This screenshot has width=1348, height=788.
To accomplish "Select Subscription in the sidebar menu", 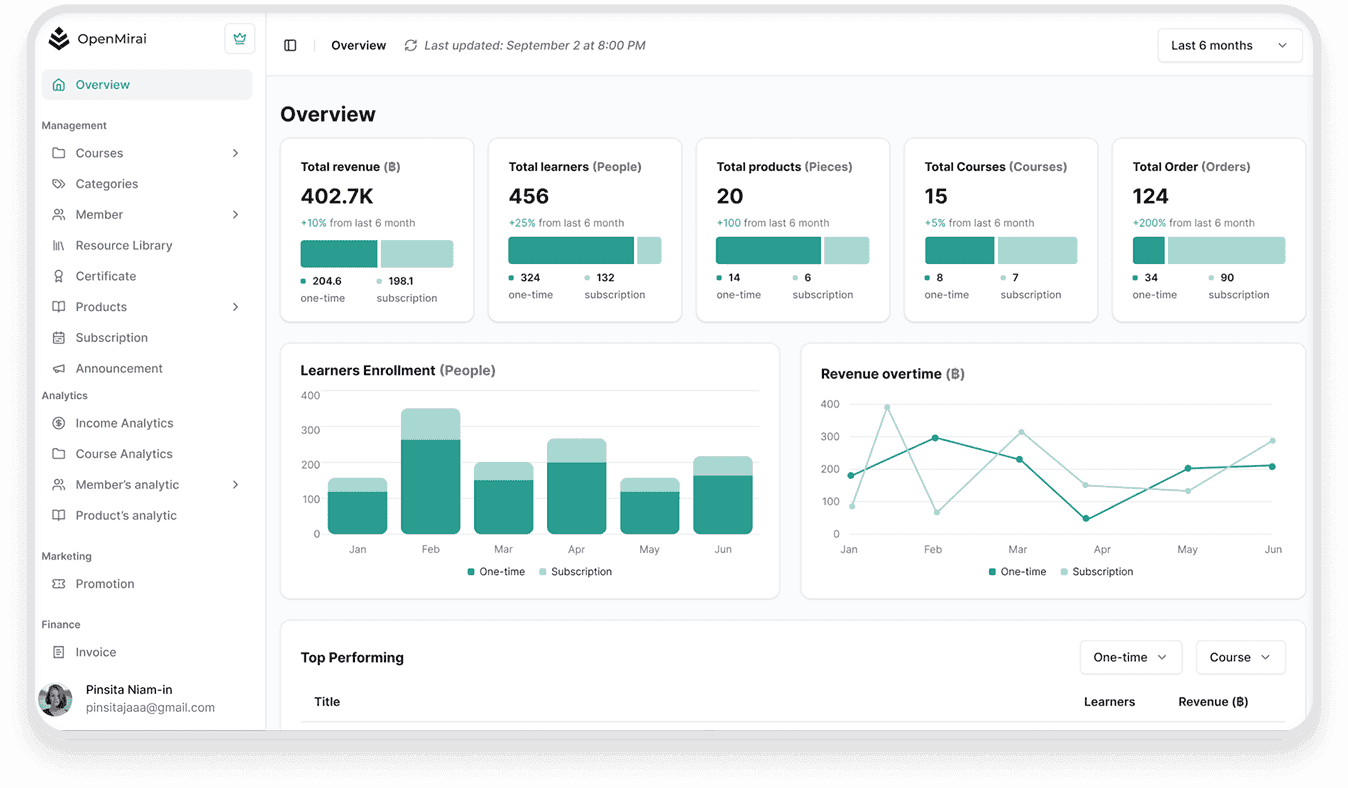I will (111, 338).
